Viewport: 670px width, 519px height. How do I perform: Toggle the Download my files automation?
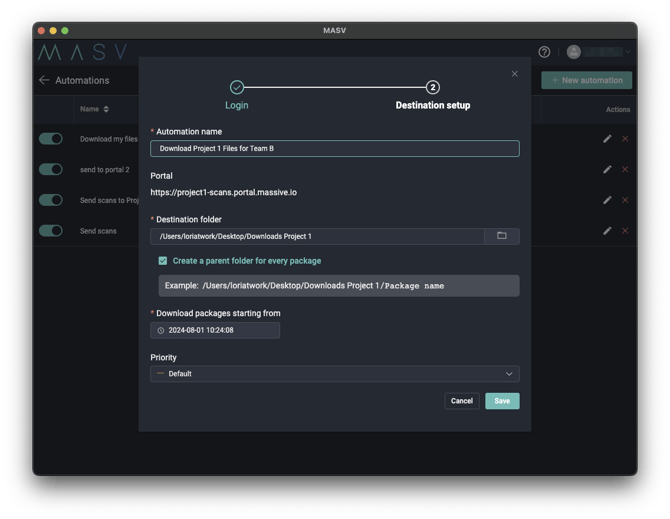(50, 139)
